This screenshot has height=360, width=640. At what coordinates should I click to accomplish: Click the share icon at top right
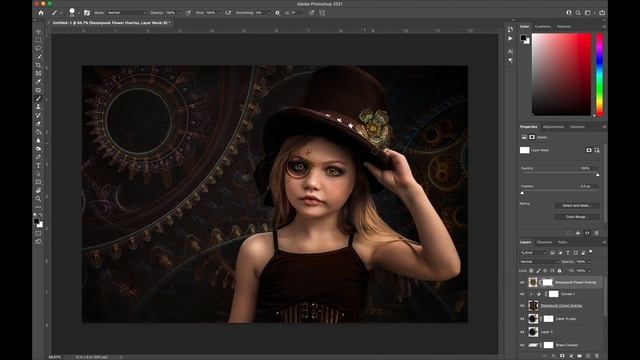(602, 13)
